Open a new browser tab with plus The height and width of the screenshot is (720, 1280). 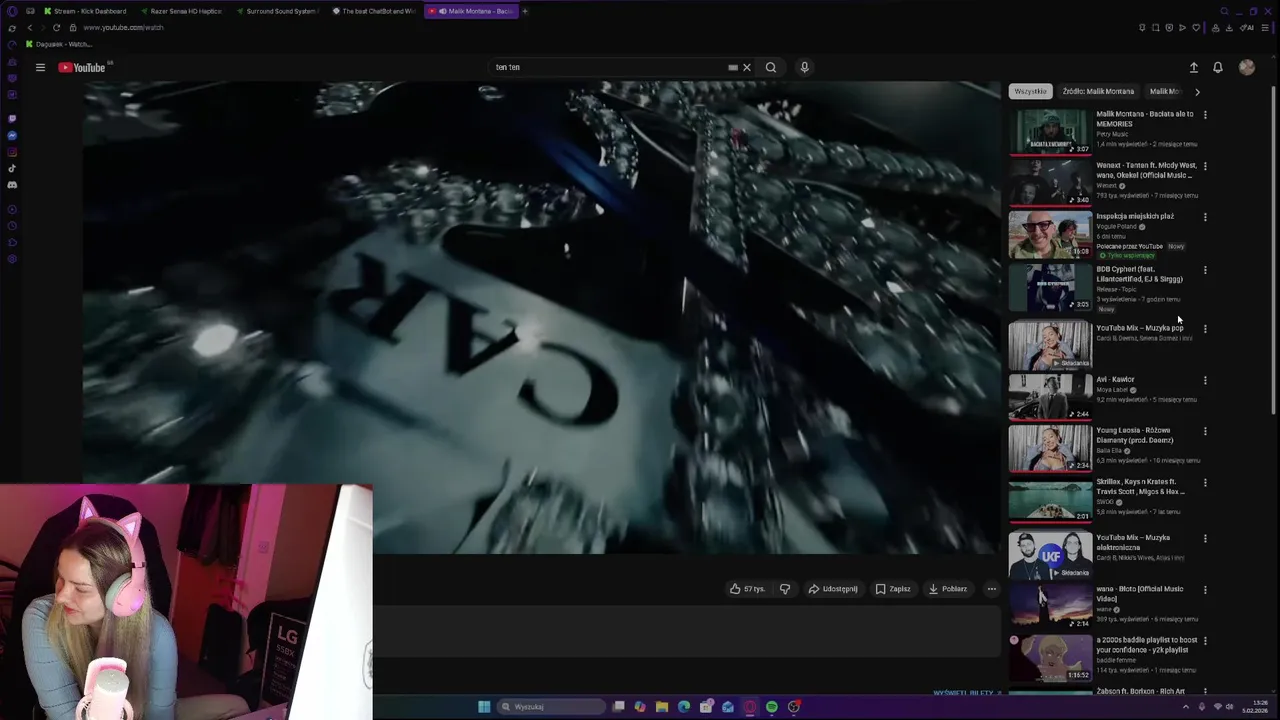click(x=525, y=11)
